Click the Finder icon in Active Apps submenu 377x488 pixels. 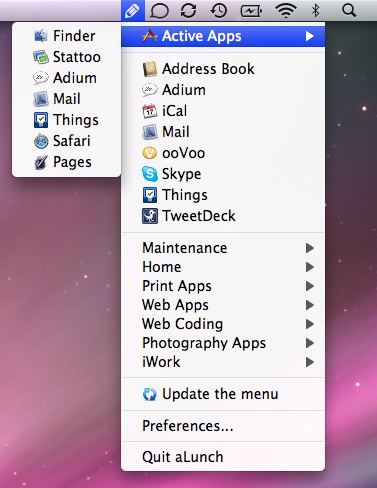(41, 36)
